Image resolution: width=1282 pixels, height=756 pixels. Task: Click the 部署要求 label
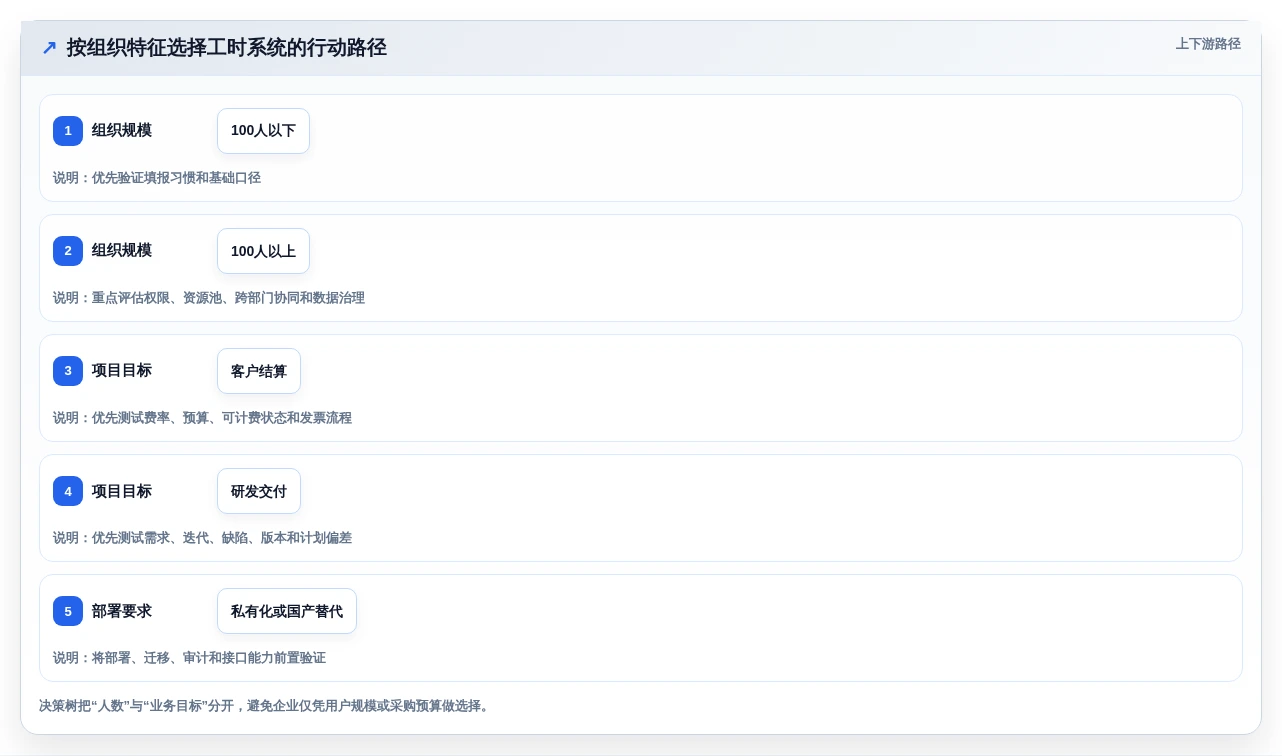122,611
